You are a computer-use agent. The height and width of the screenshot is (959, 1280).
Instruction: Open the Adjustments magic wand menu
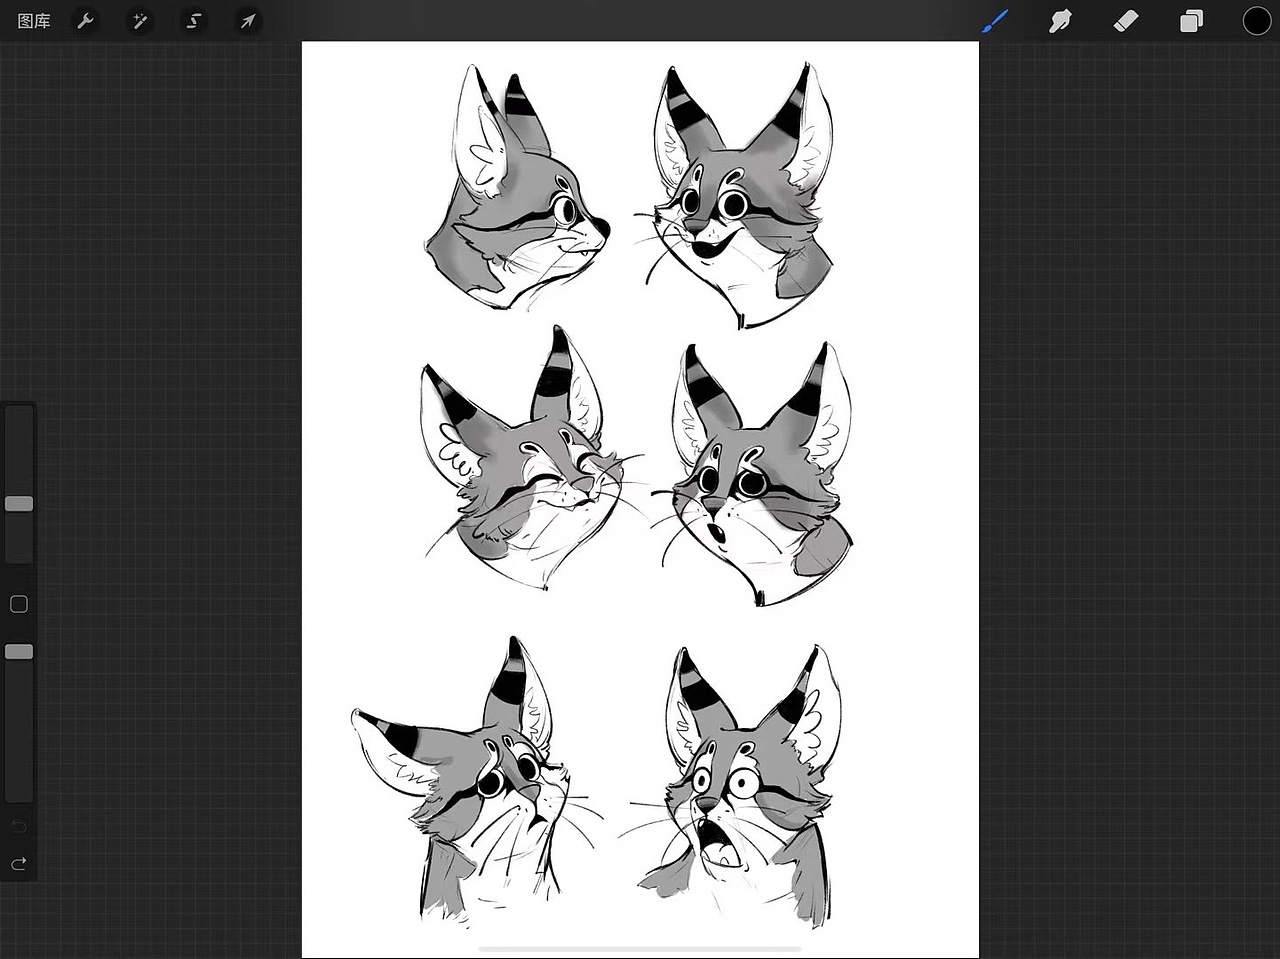coord(140,21)
